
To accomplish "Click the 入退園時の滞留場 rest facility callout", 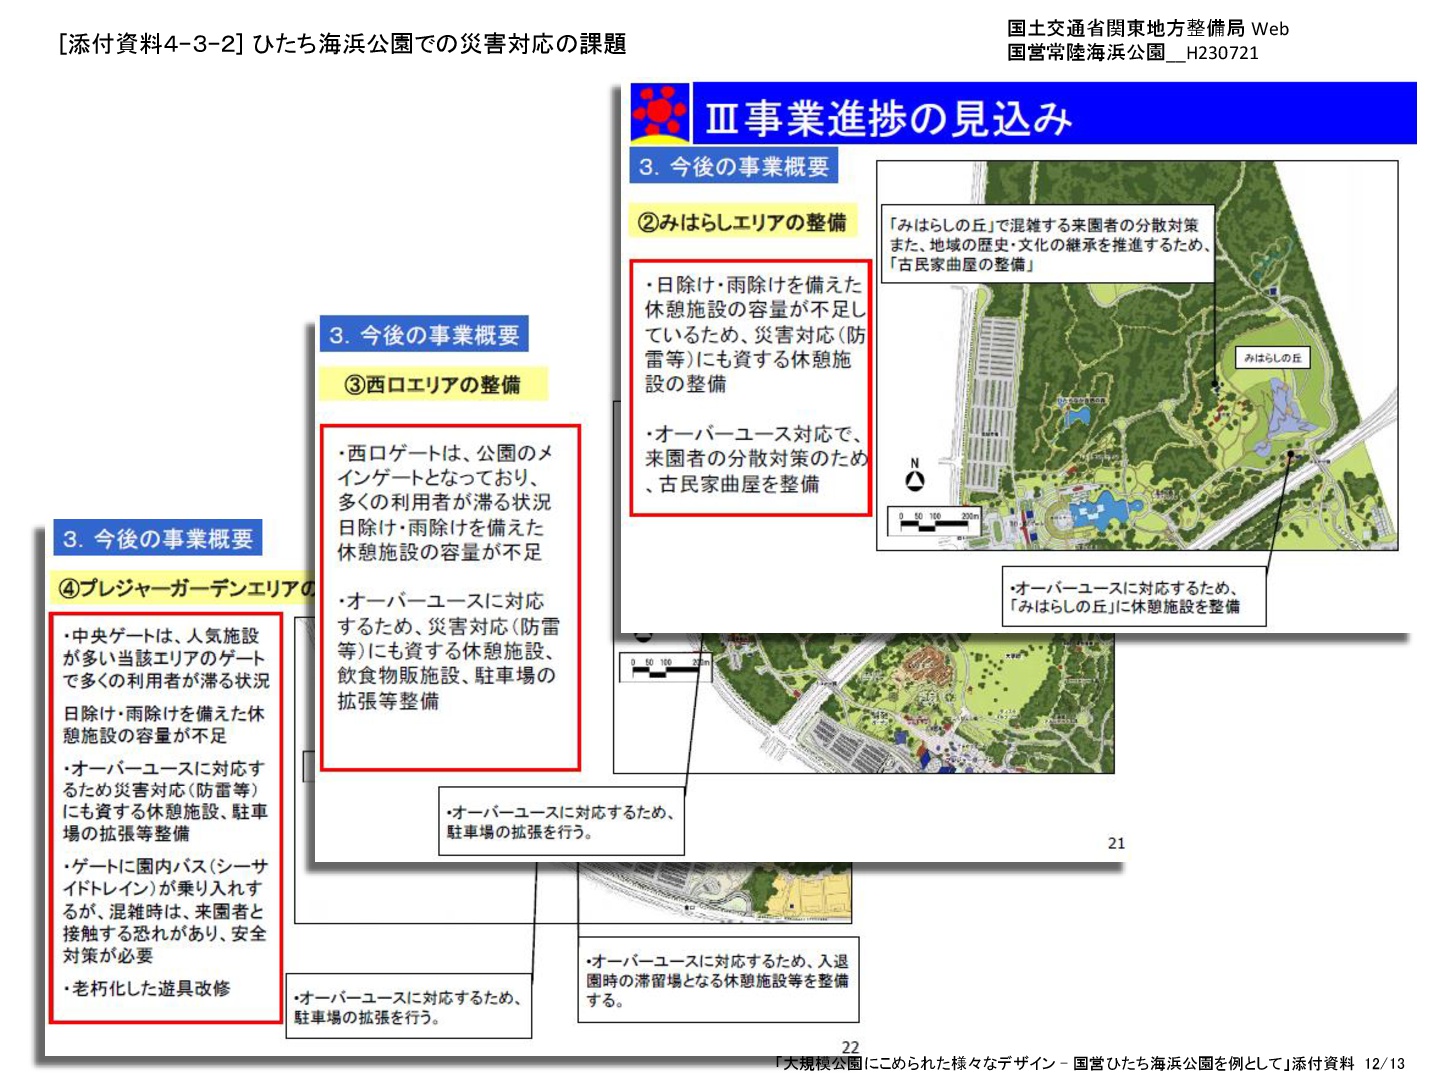I will [x=717, y=980].
